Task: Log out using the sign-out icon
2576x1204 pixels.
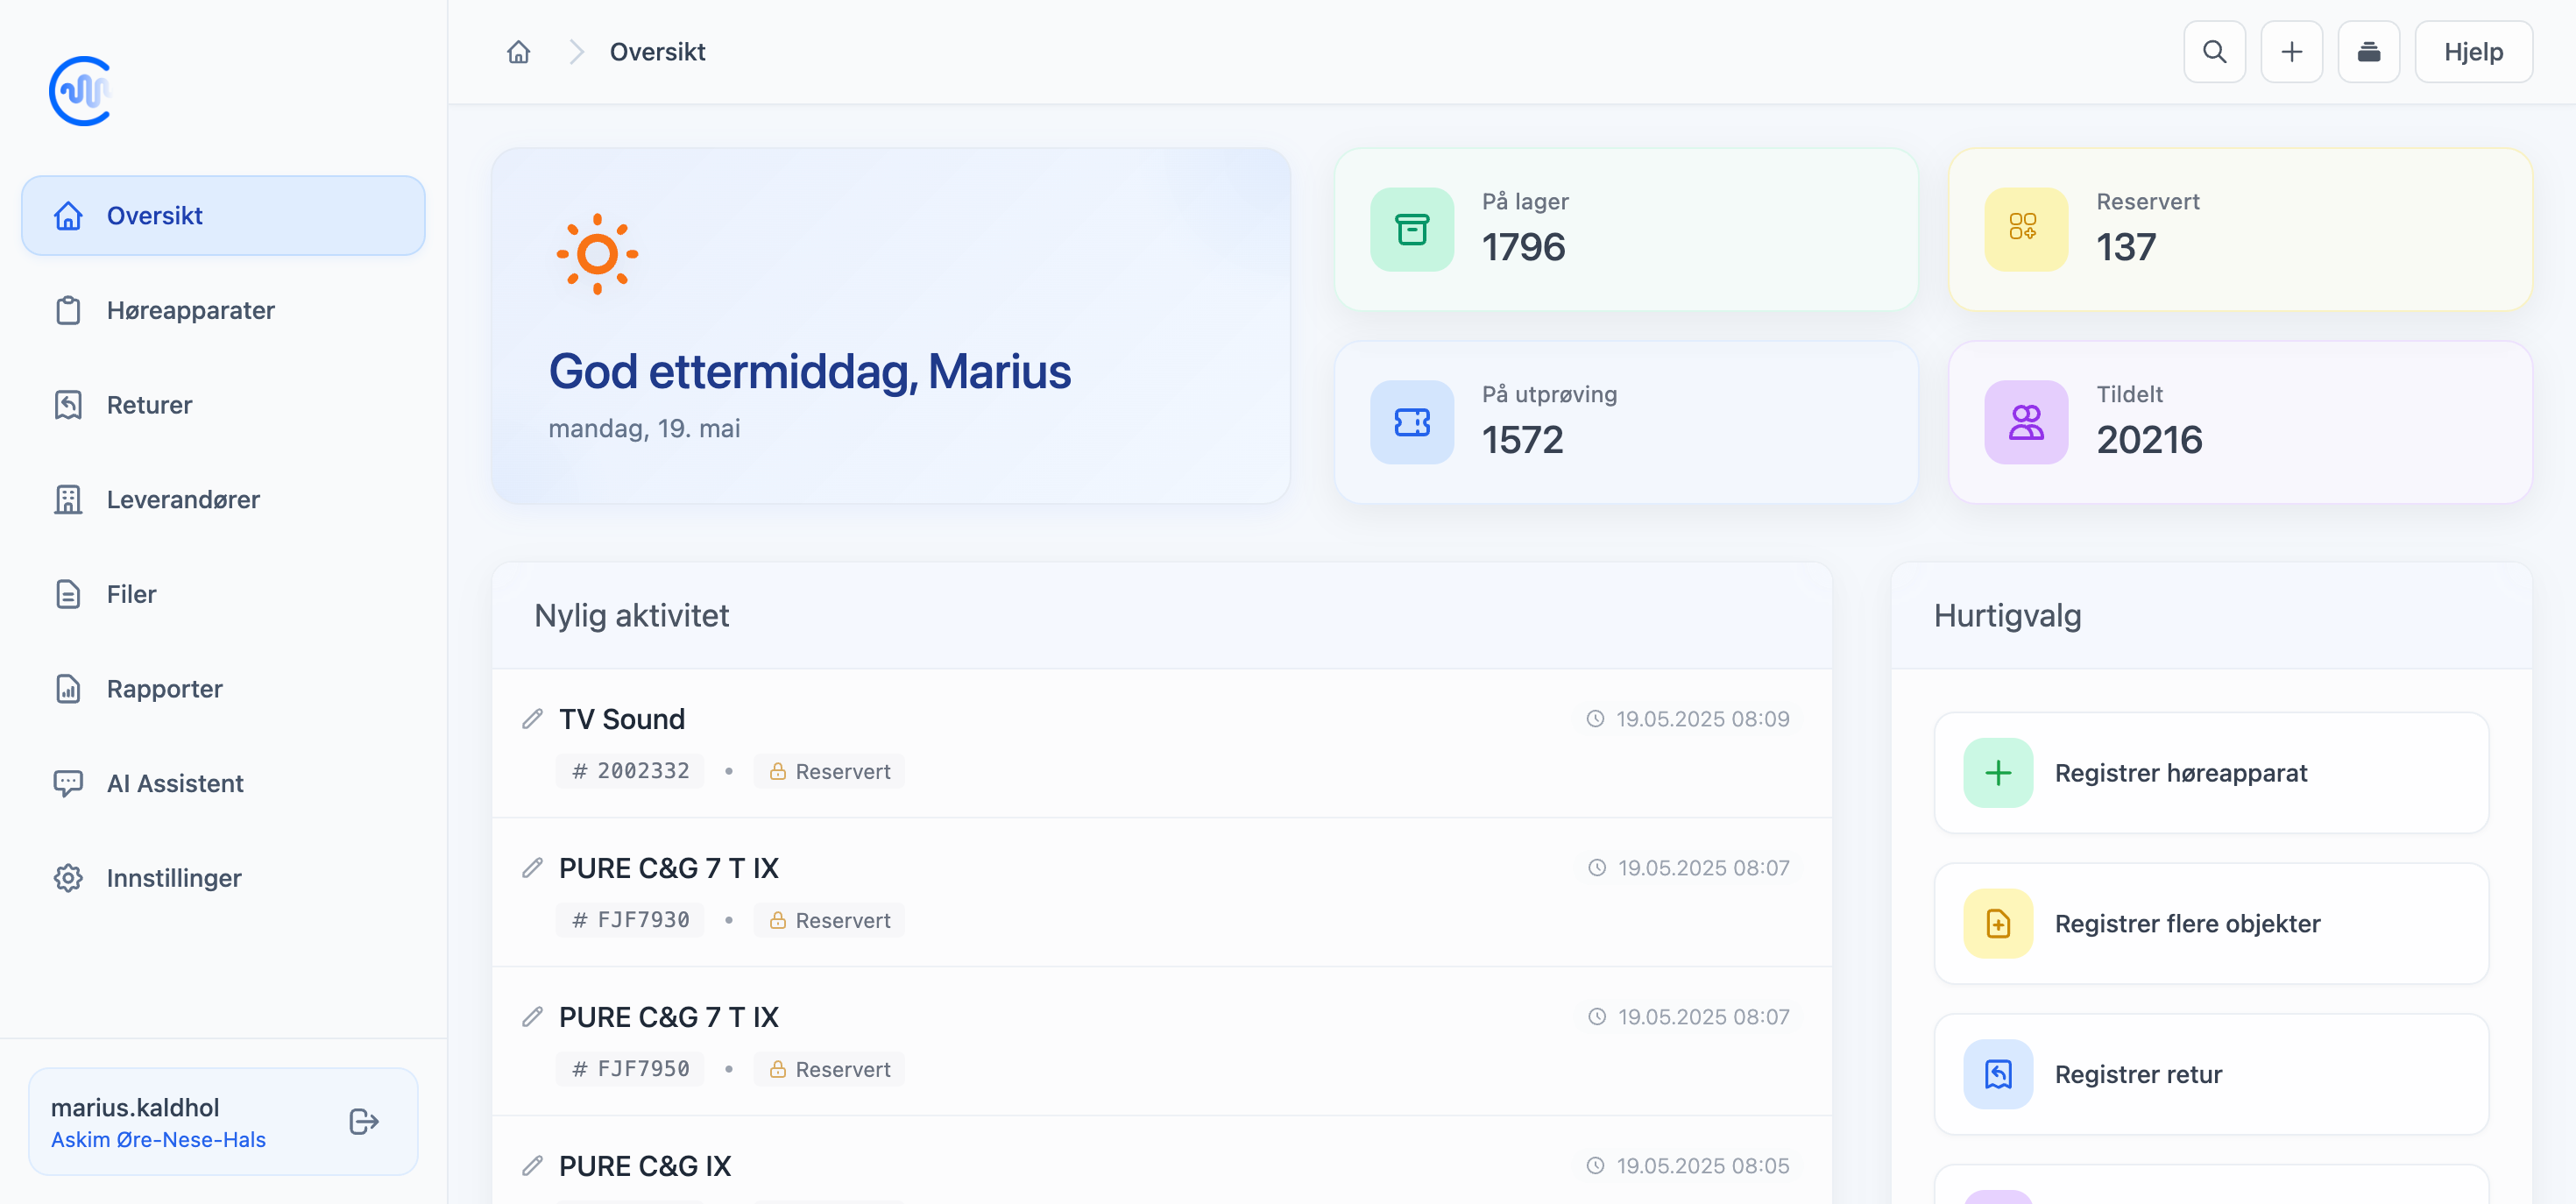Action: [364, 1121]
